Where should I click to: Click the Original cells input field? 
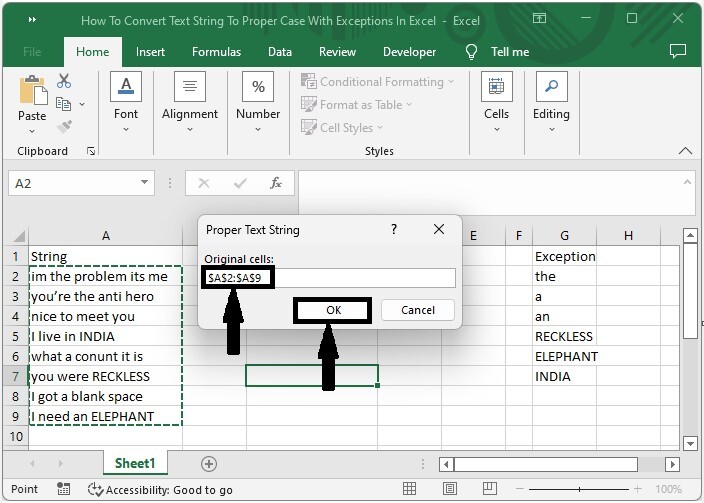click(330, 278)
